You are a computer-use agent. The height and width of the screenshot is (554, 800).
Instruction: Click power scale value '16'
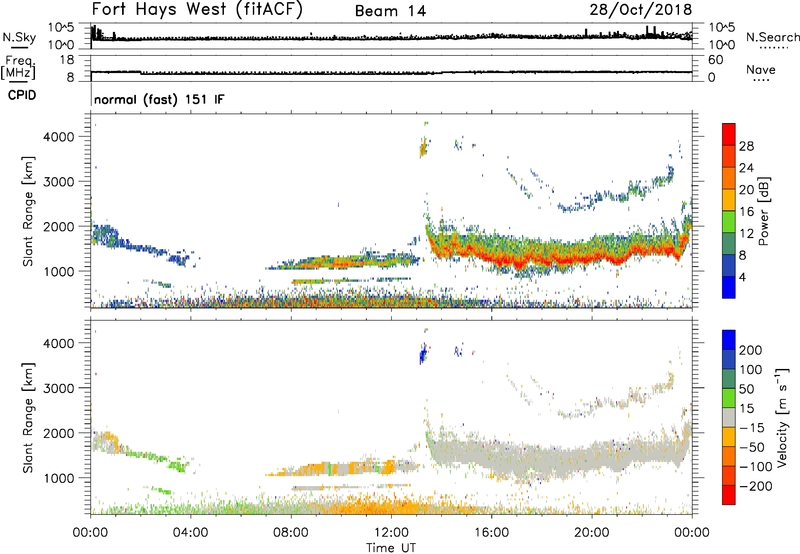pos(746,212)
